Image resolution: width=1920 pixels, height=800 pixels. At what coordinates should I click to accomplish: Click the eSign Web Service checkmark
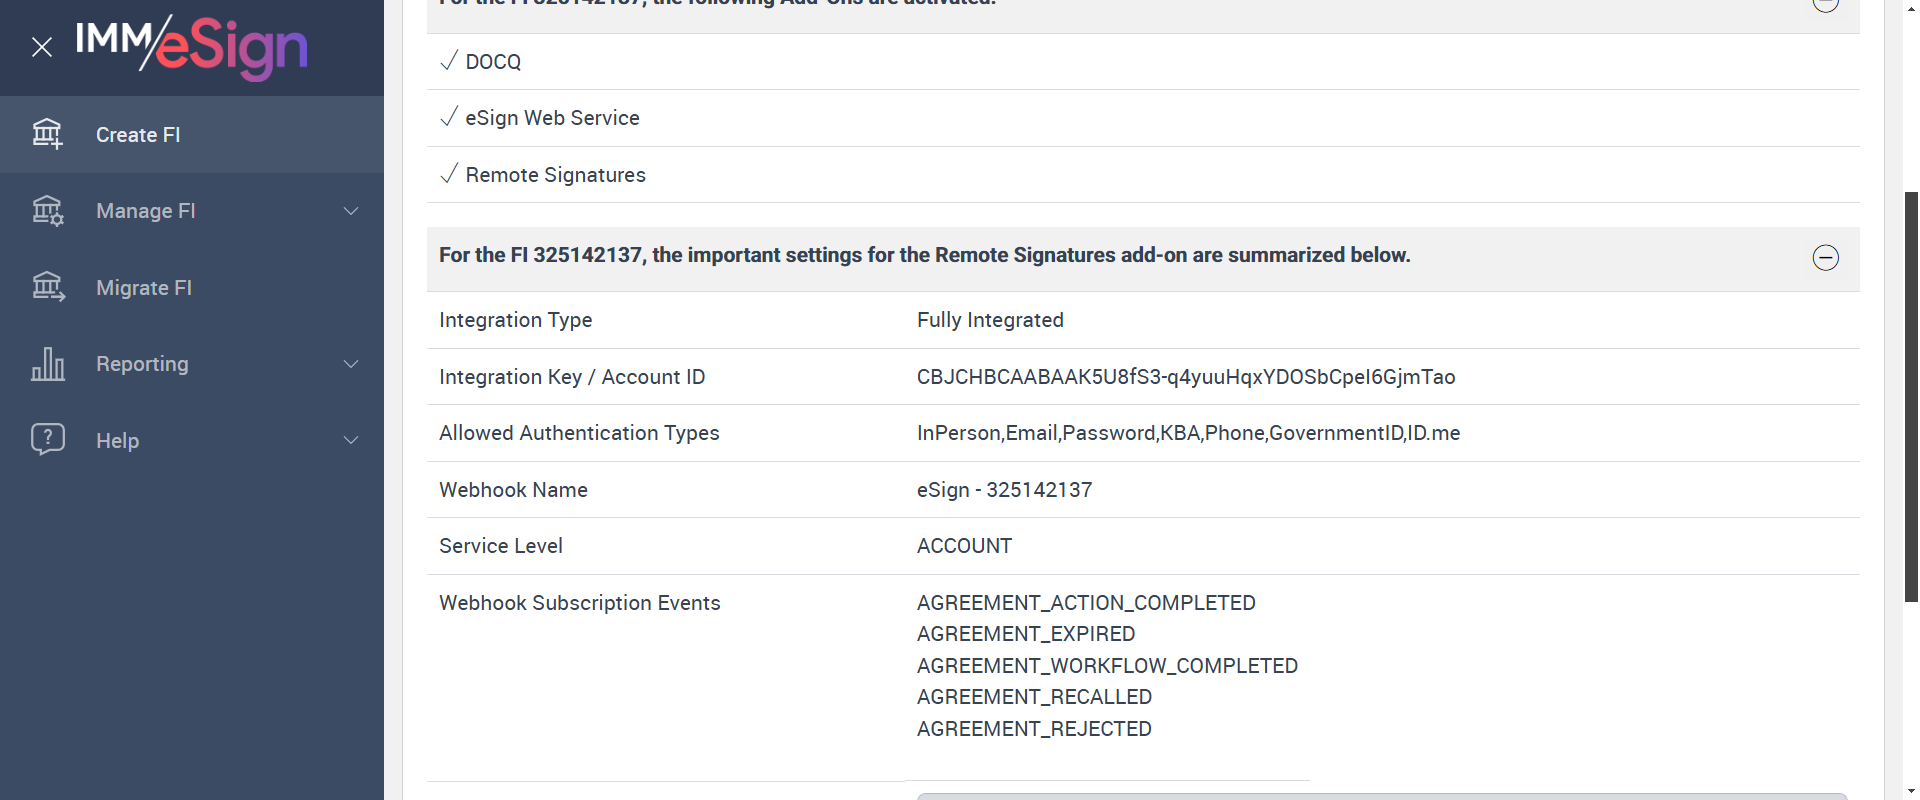(x=449, y=117)
